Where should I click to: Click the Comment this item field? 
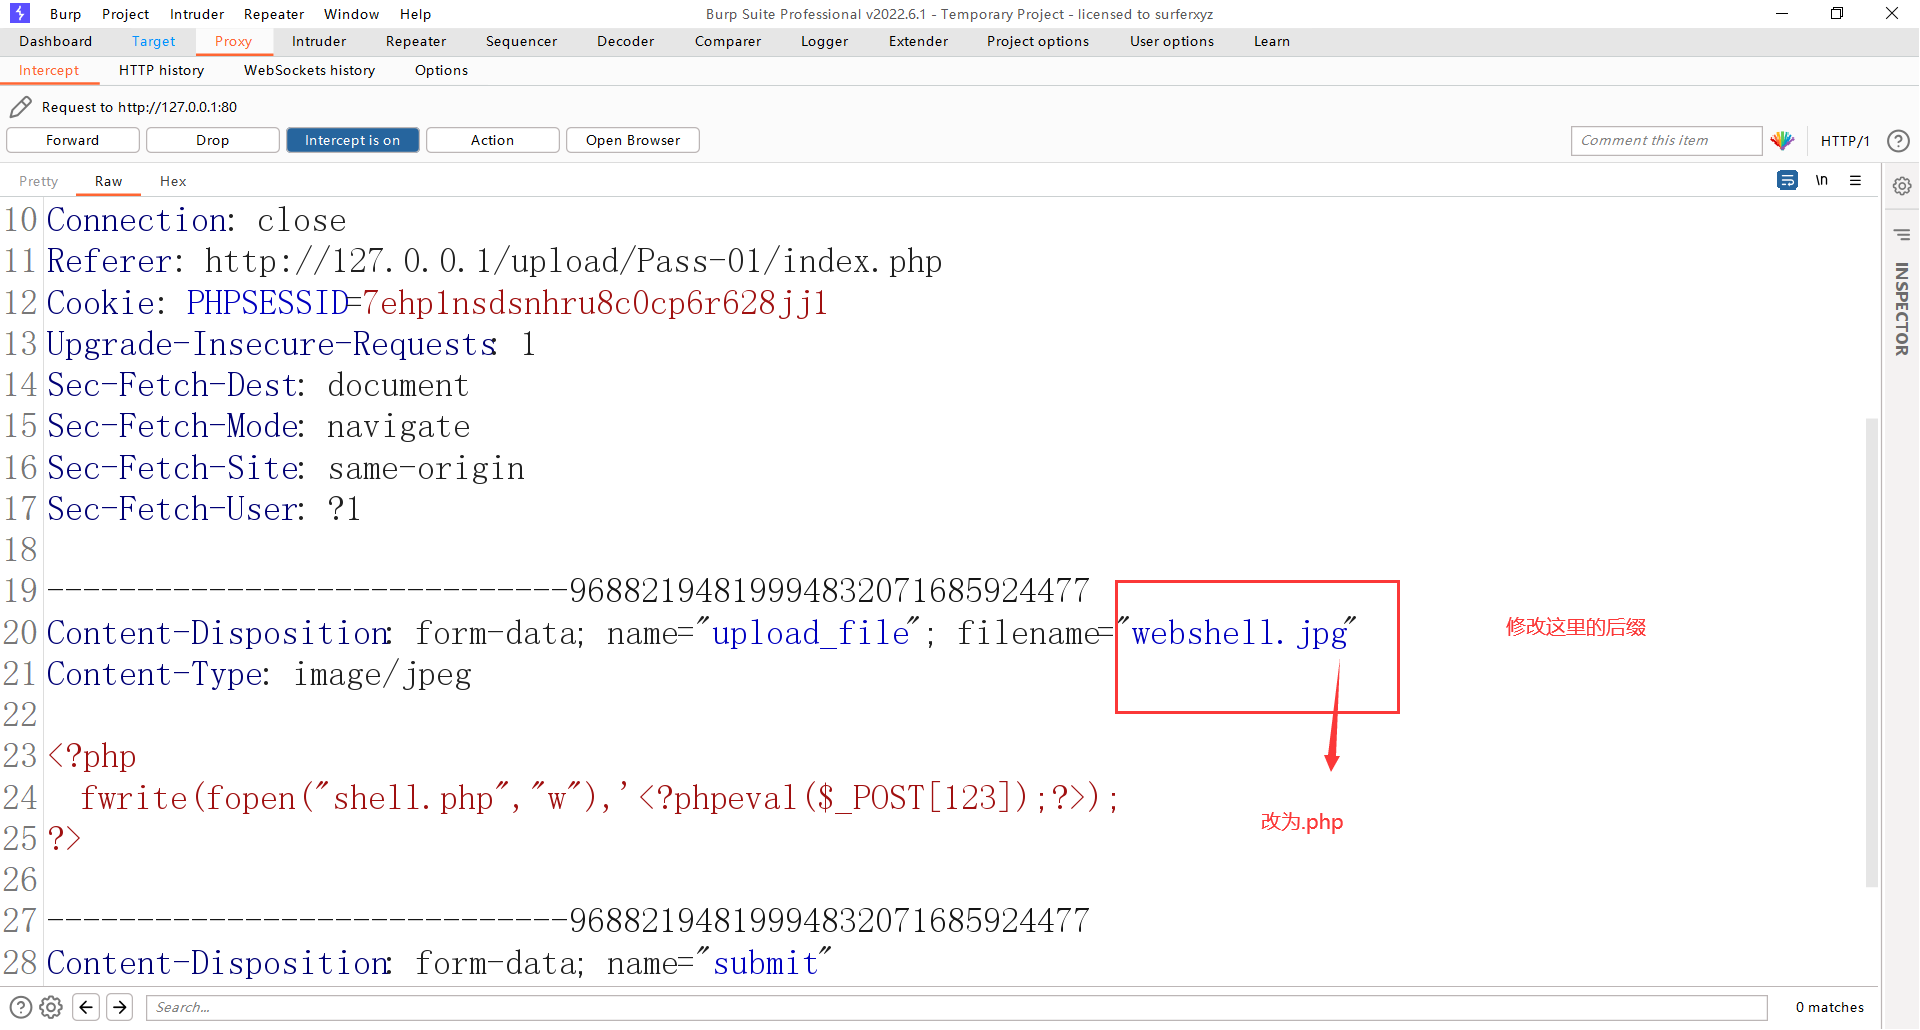click(1666, 140)
